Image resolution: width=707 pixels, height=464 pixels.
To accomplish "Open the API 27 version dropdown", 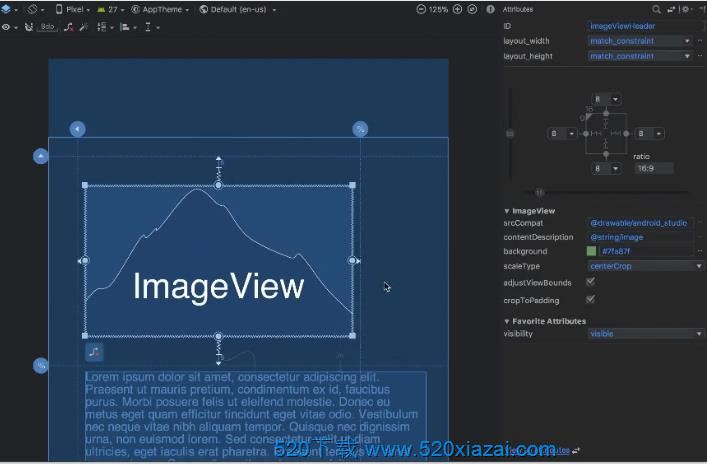I will coord(110,9).
